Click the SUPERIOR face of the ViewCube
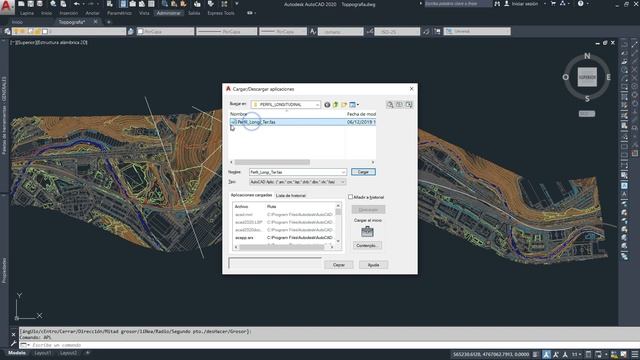640x360 pixels. (x=587, y=77)
